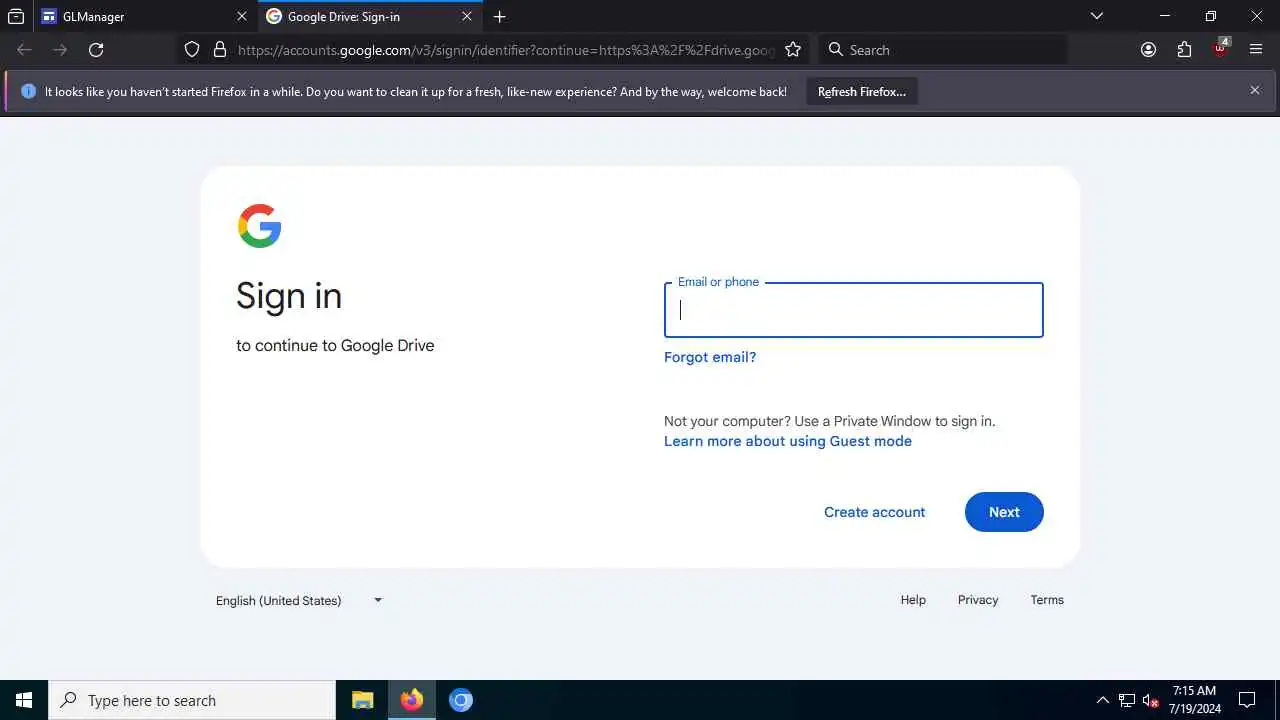The image size is (1280, 720).
Task: Click the address bar URL
Action: click(x=506, y=50)
